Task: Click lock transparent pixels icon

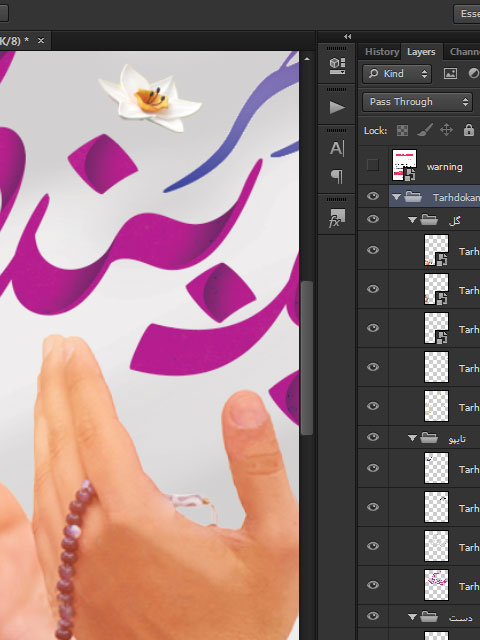Action: click(402, 131)
